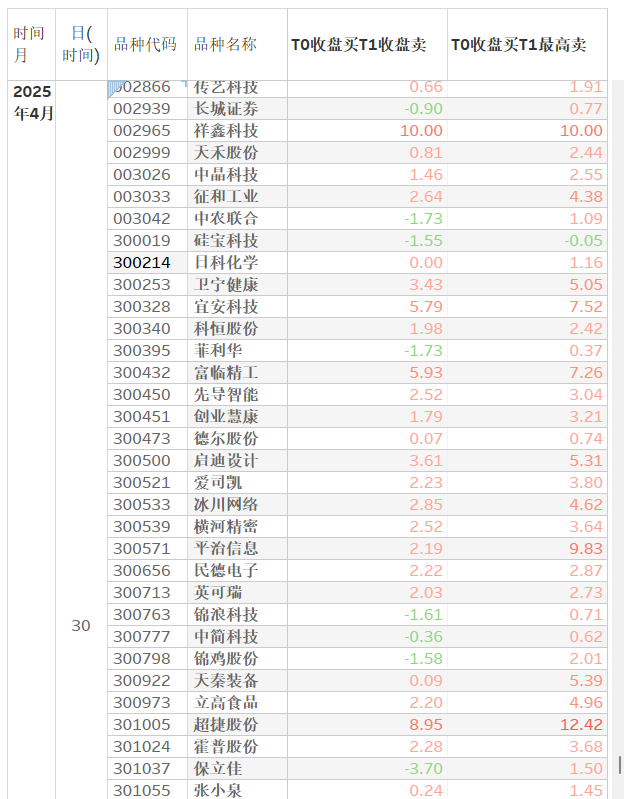This screenshot has height=799, width=624.
Task: Click stock name 天禾股份
Action: [x=226, y=152]
